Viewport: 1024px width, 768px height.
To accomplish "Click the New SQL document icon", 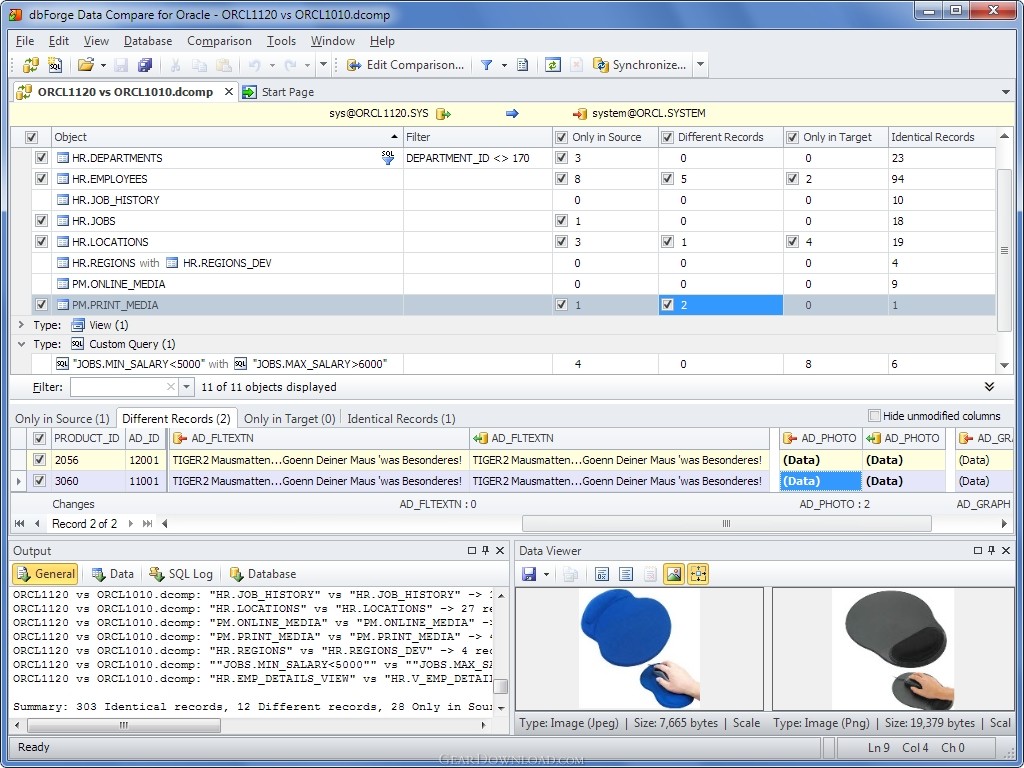I will (x=55, y=65).
